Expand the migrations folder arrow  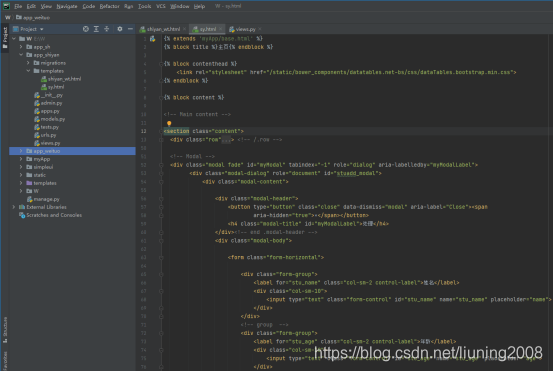(x=28, y=63)
